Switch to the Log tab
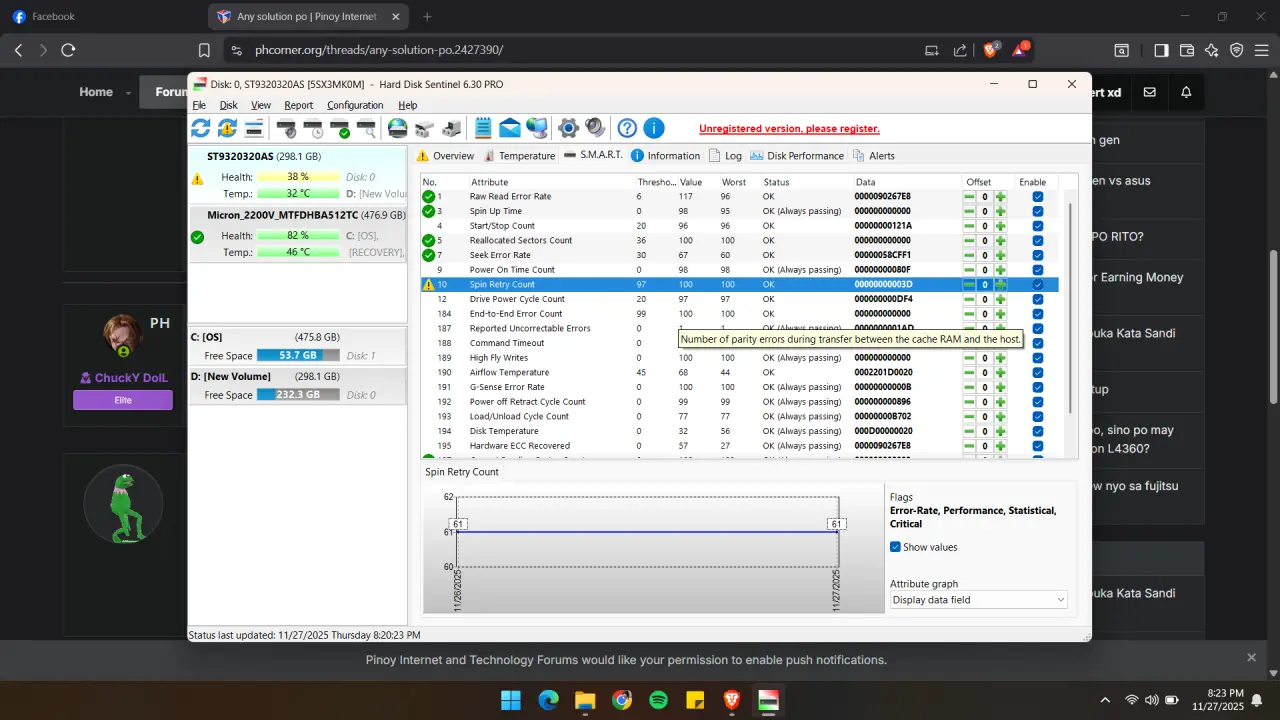 coord(725,156)
